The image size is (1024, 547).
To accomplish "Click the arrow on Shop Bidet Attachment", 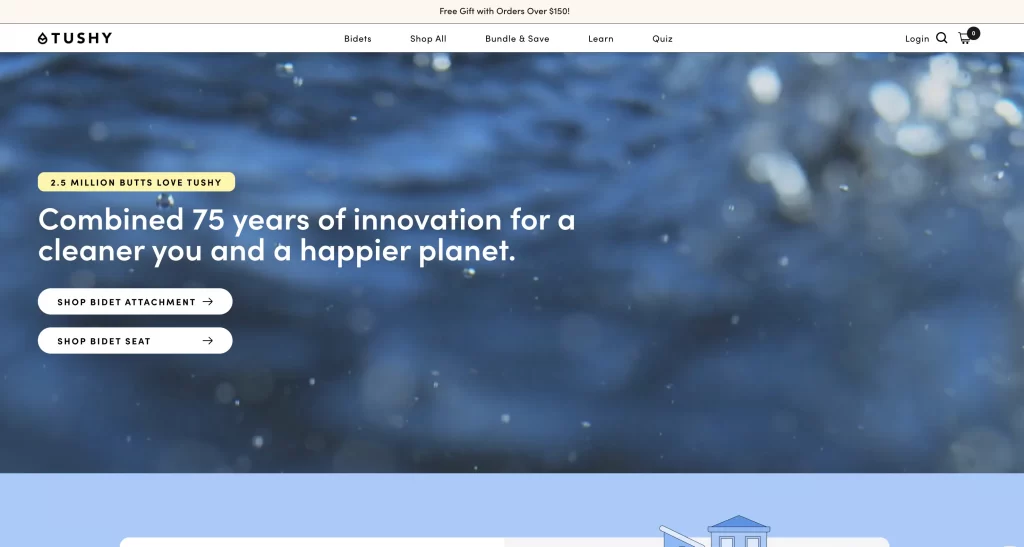I will click(208, 301).
